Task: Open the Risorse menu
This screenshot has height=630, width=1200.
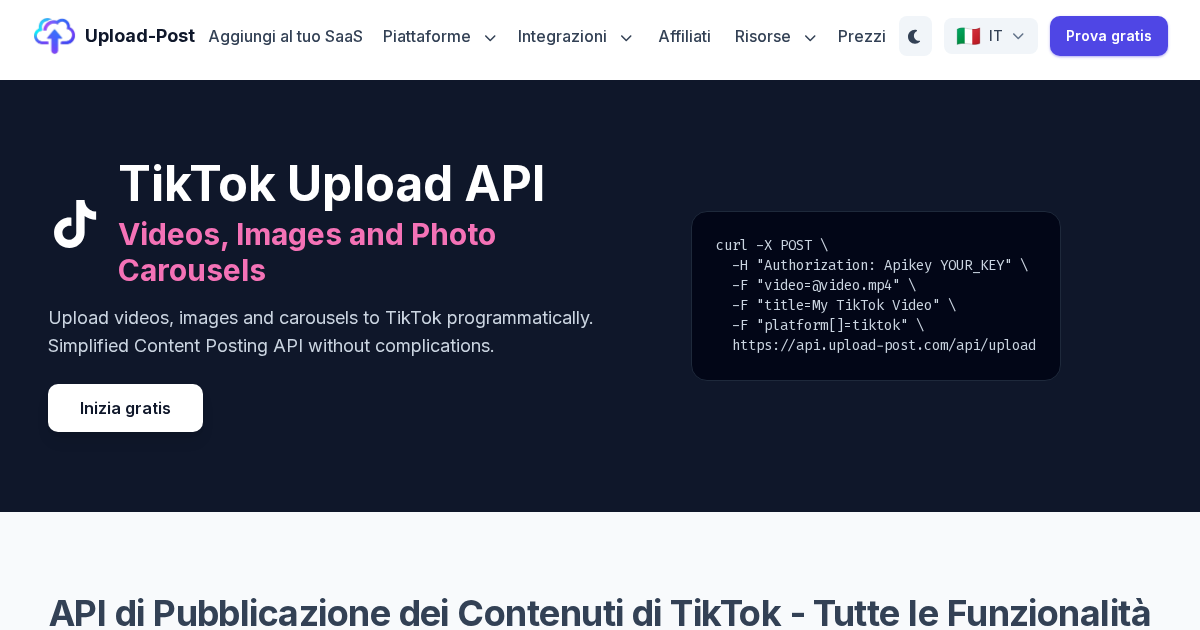Action: coord(763,36)
